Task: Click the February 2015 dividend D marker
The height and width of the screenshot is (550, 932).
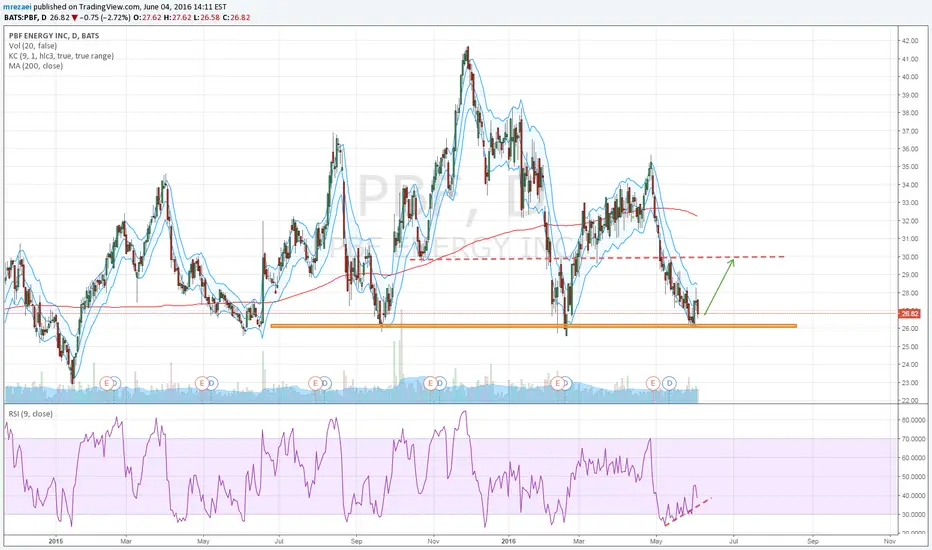Action: 116,383
